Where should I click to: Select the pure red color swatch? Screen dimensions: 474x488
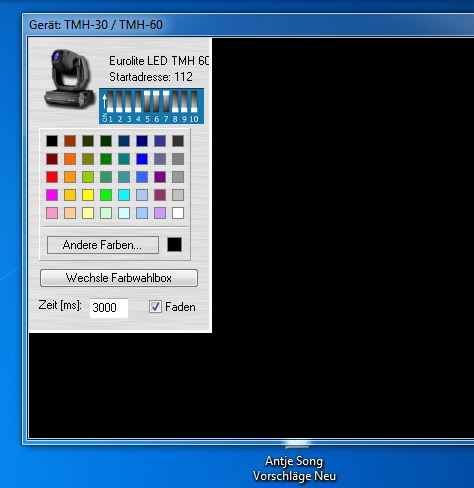[52, 177]
